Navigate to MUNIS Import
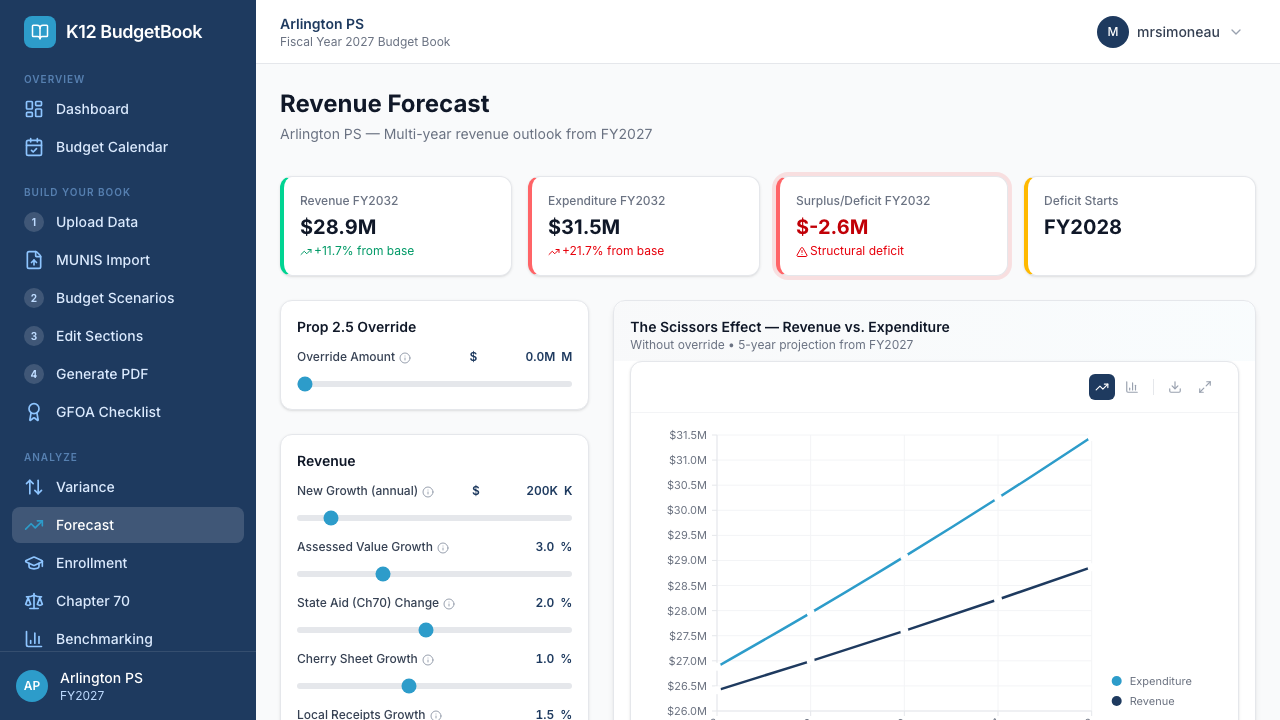This screenshot has height=720, width=1280. click(103, 260)
